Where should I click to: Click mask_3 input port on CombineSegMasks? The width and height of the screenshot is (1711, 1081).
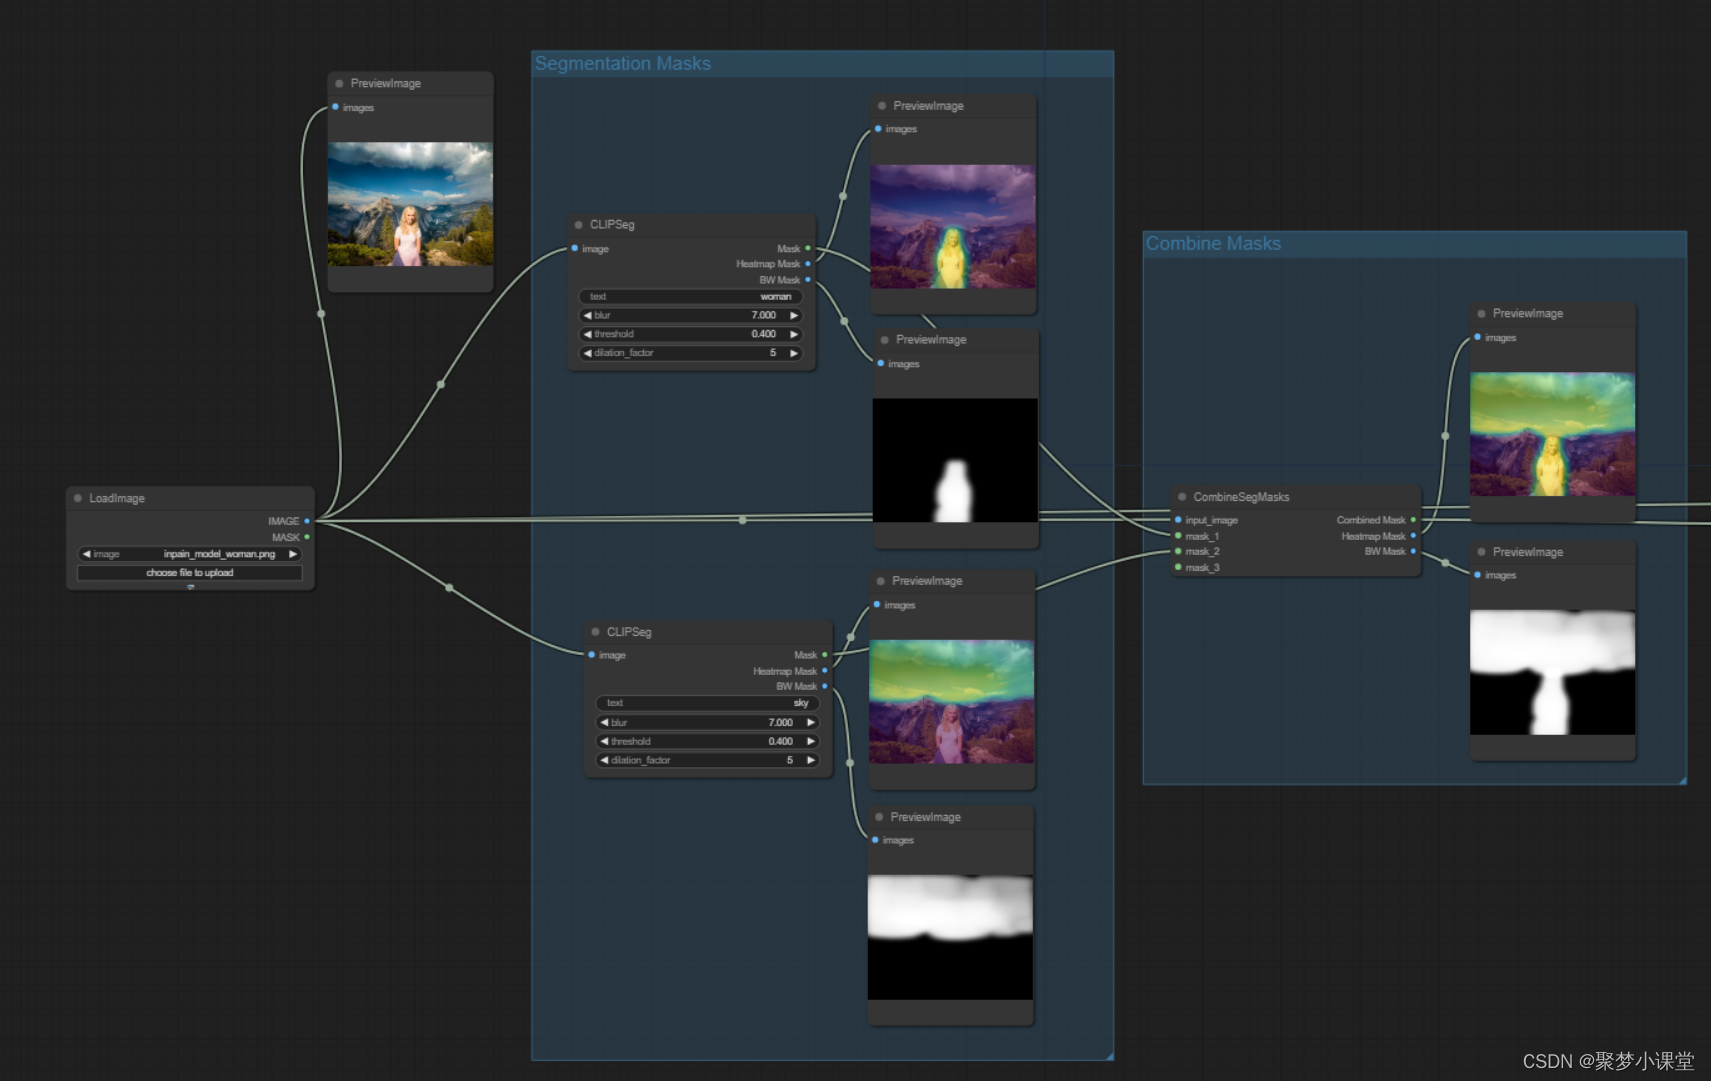point(1178,567)
